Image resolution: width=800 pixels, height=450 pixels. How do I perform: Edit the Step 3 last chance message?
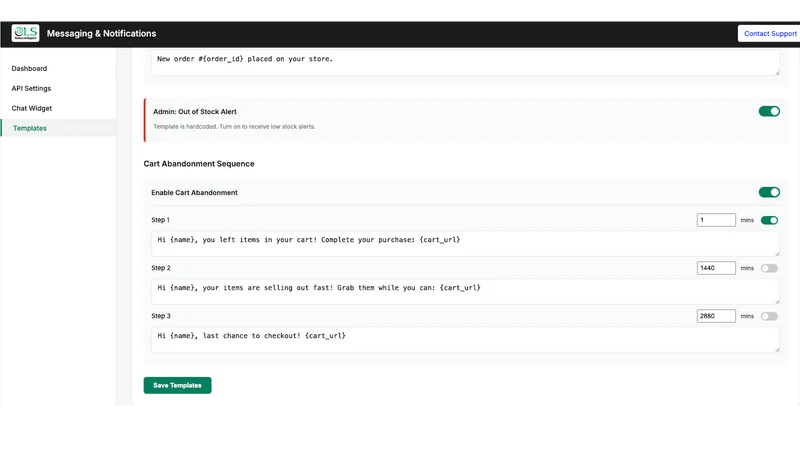point(465,339)
